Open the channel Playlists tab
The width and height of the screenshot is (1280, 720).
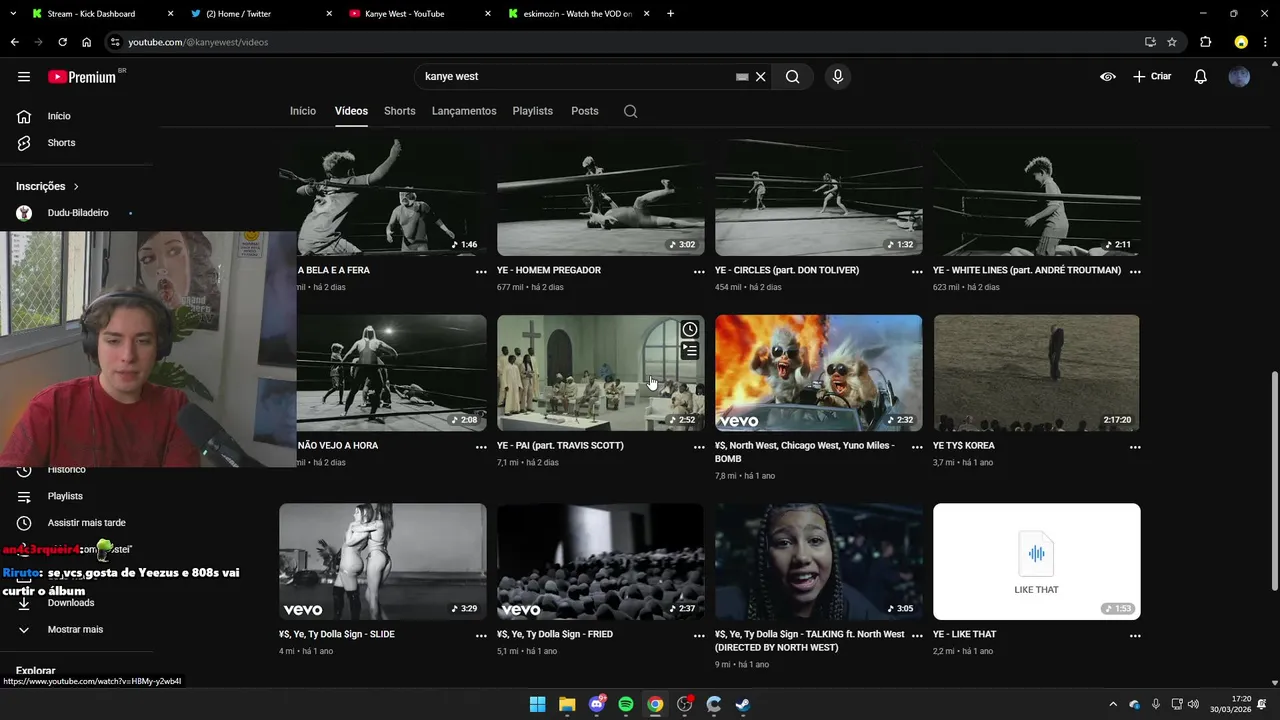[x=532, y=111]
